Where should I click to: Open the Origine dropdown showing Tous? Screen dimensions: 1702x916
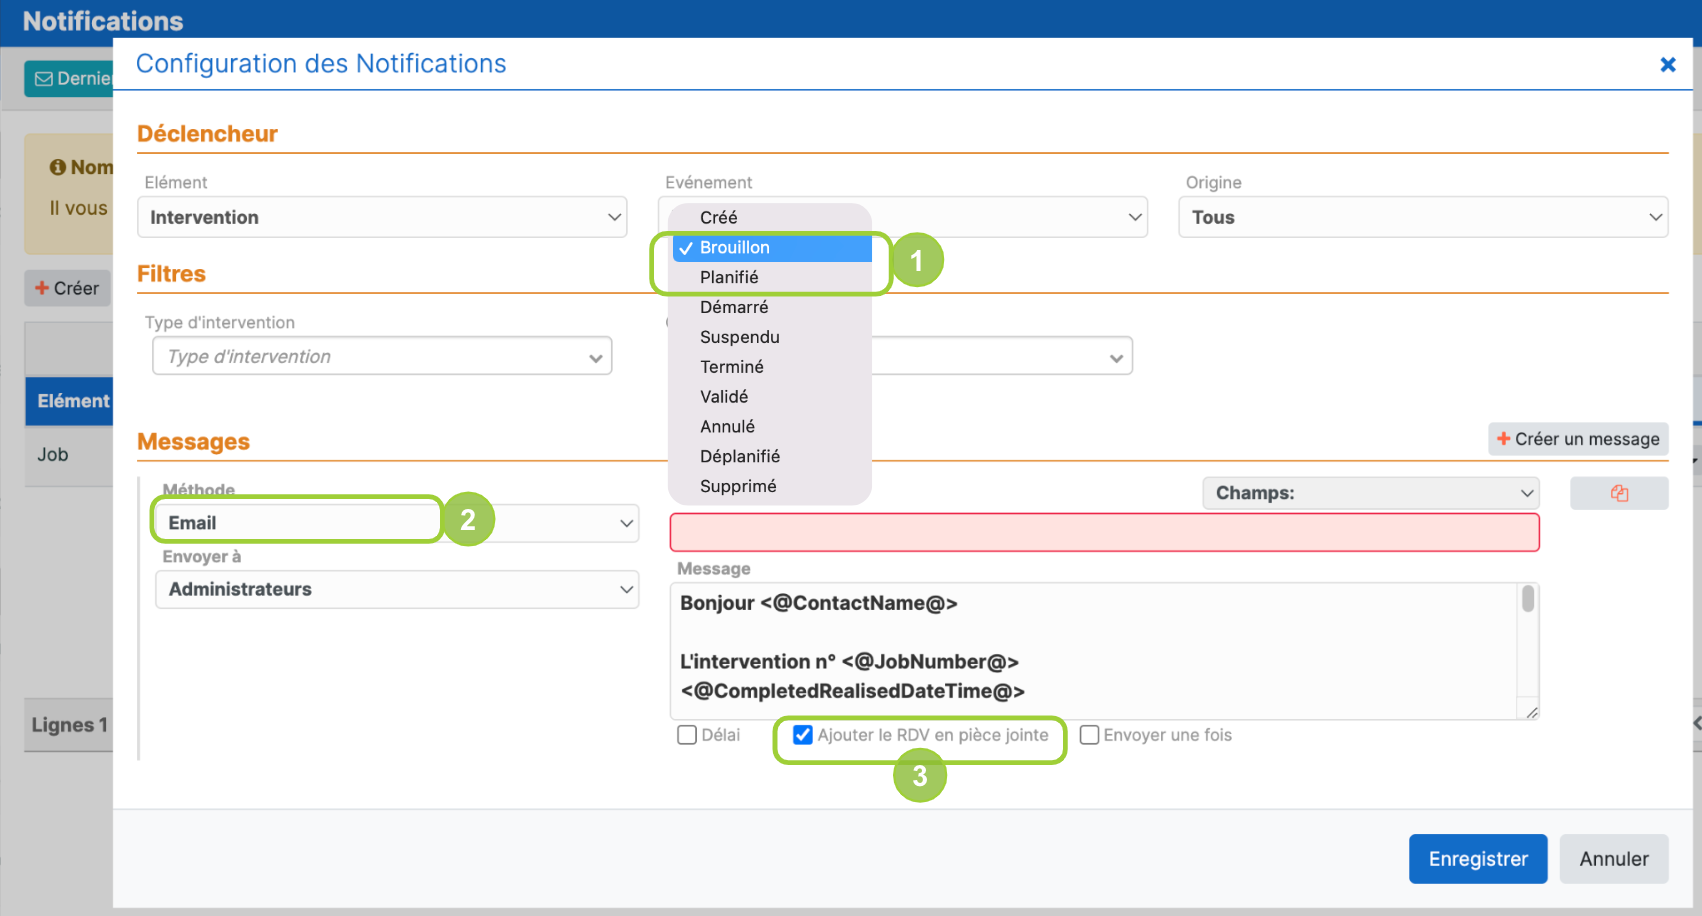coord(1423,217)
